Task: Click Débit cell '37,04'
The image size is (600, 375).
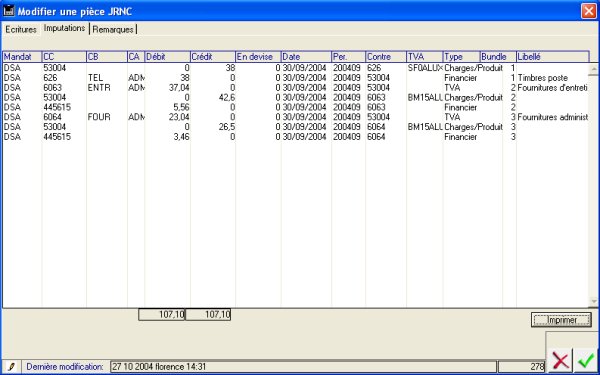Action: 179,88
